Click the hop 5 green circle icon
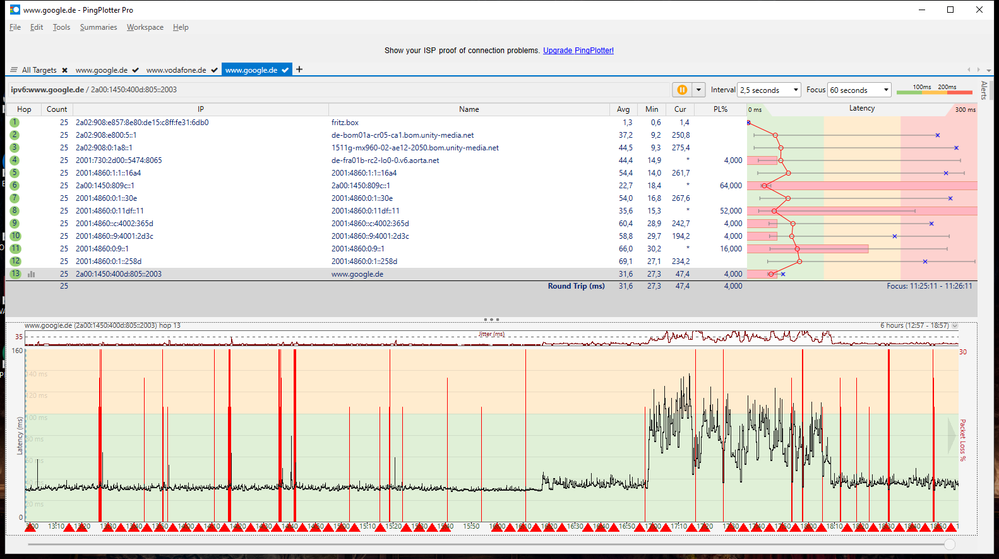This screenshot has height=559, width=999. (15, 173)
